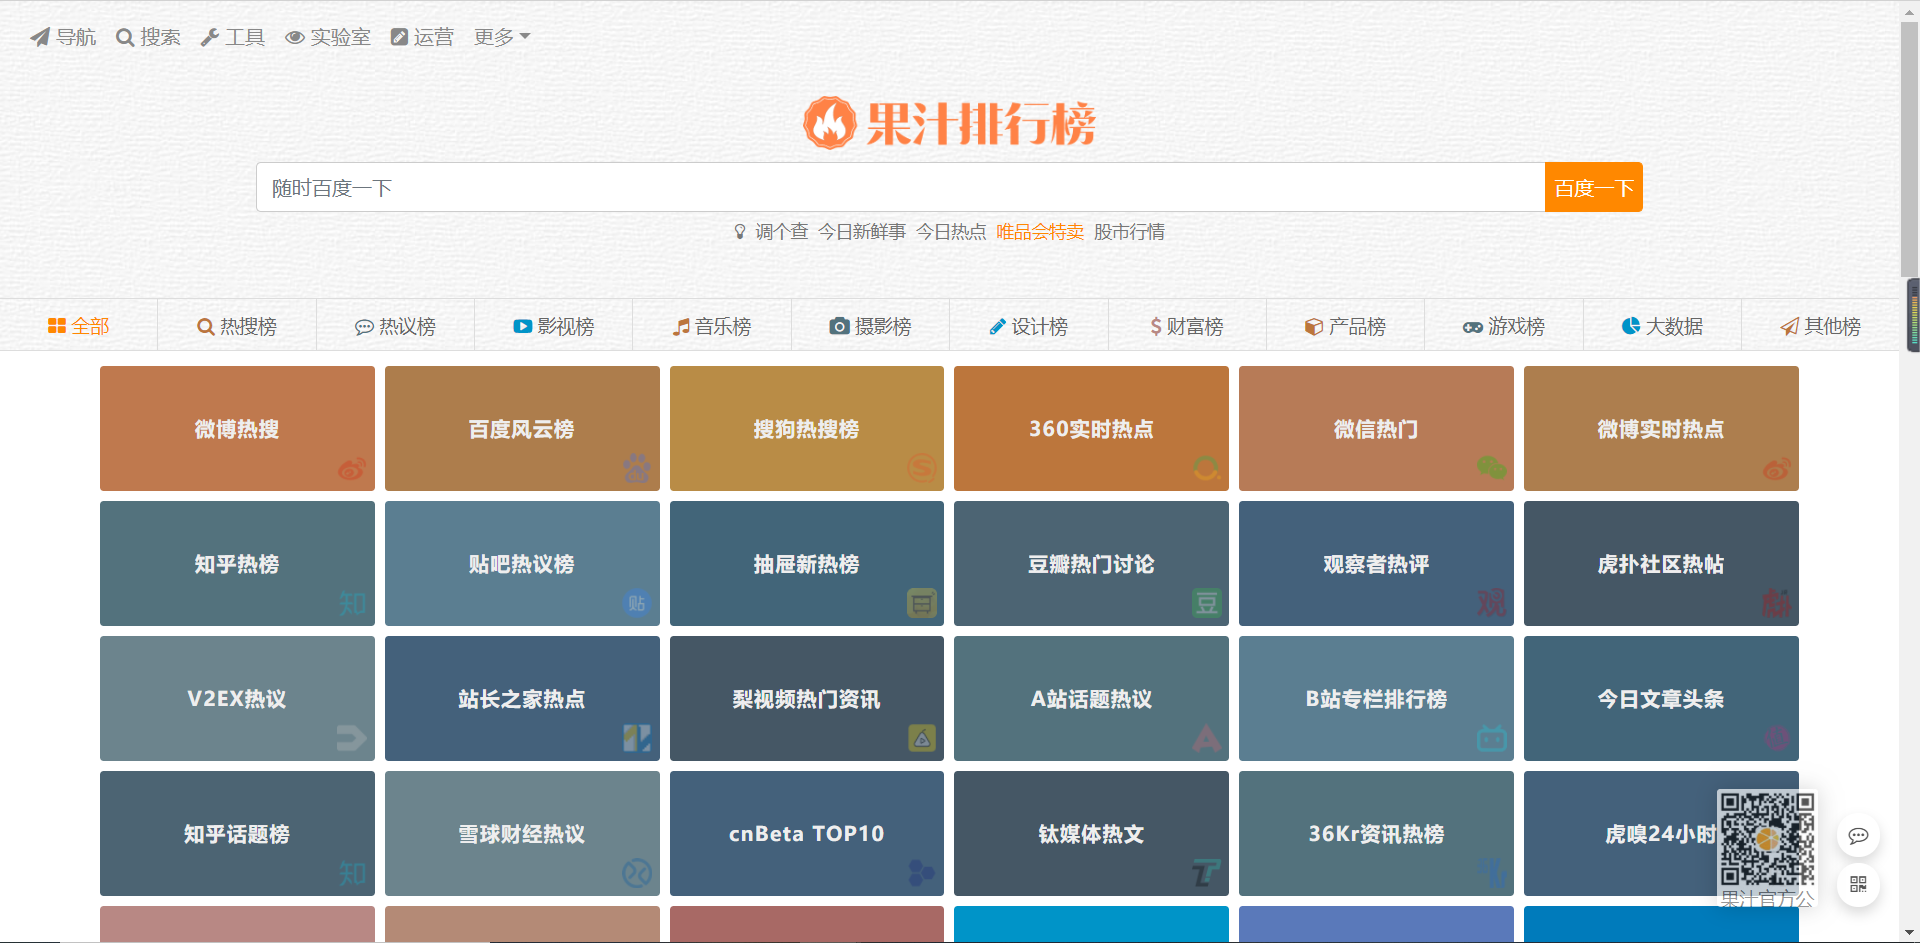Click the music note icon on the 音乐榜 tab
Viewport: 1920px width, 943px height.
point(681,326)
